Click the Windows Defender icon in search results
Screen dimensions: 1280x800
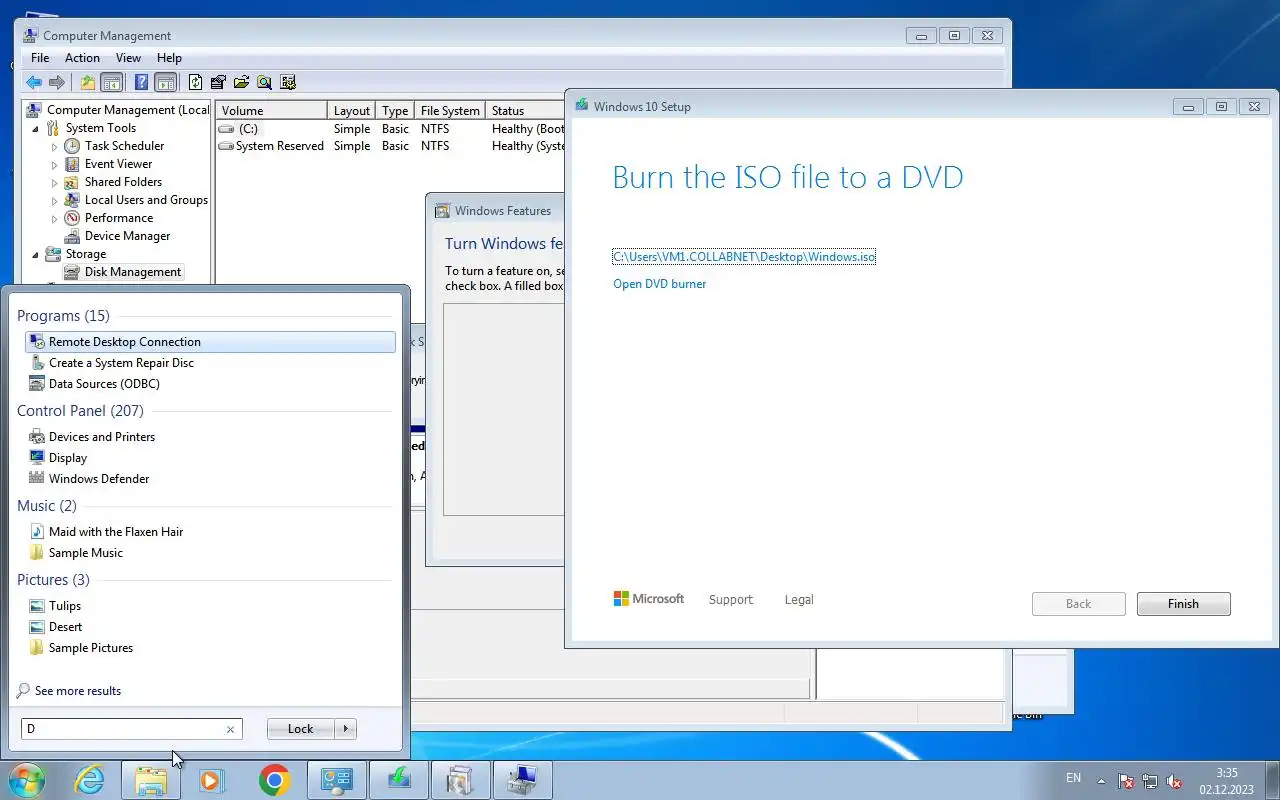[37, 479]
